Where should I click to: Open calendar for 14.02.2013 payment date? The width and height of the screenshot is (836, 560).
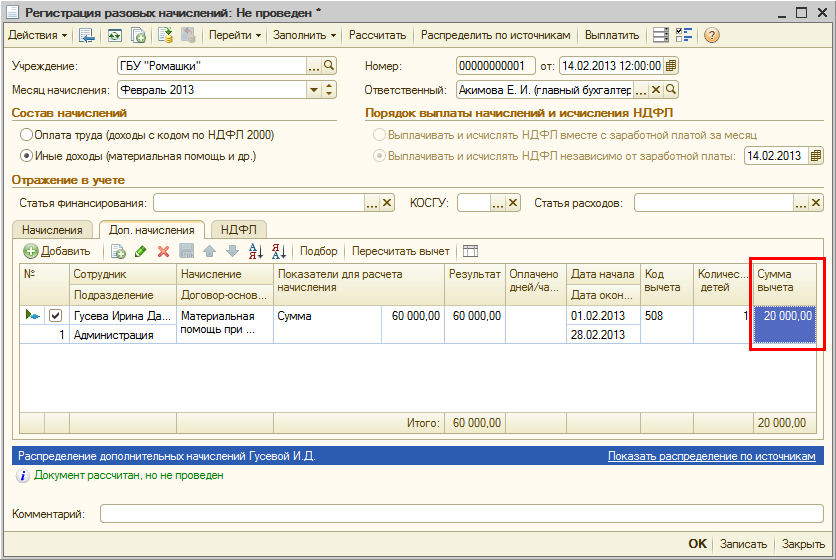pos(816,156)
